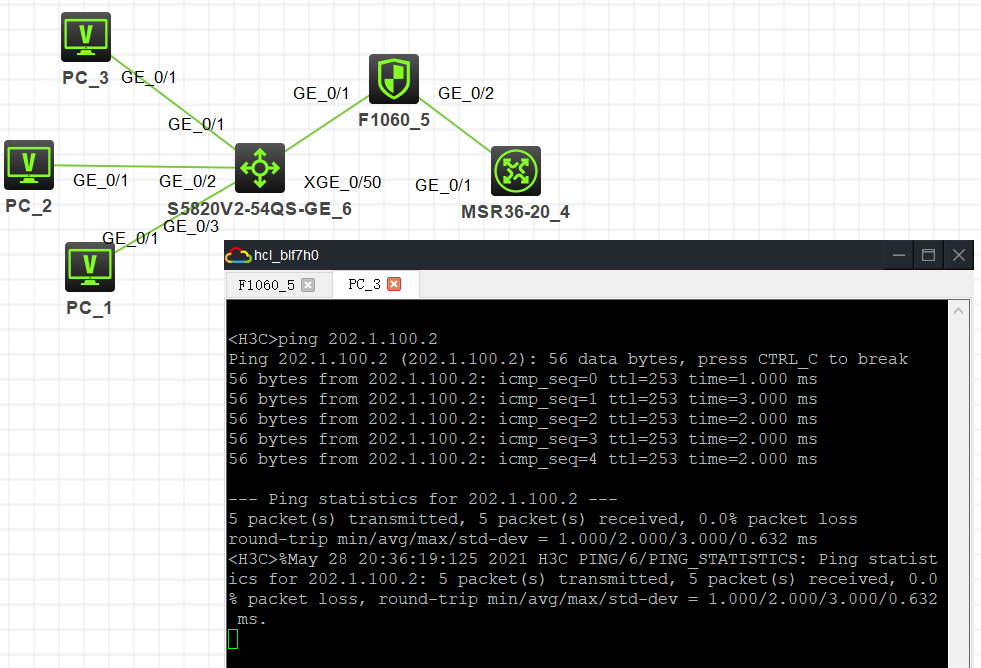Viewport: 981px width, 668px height.
Task: Click the terminal scrollbar up arrow
Action: point(958,310)
